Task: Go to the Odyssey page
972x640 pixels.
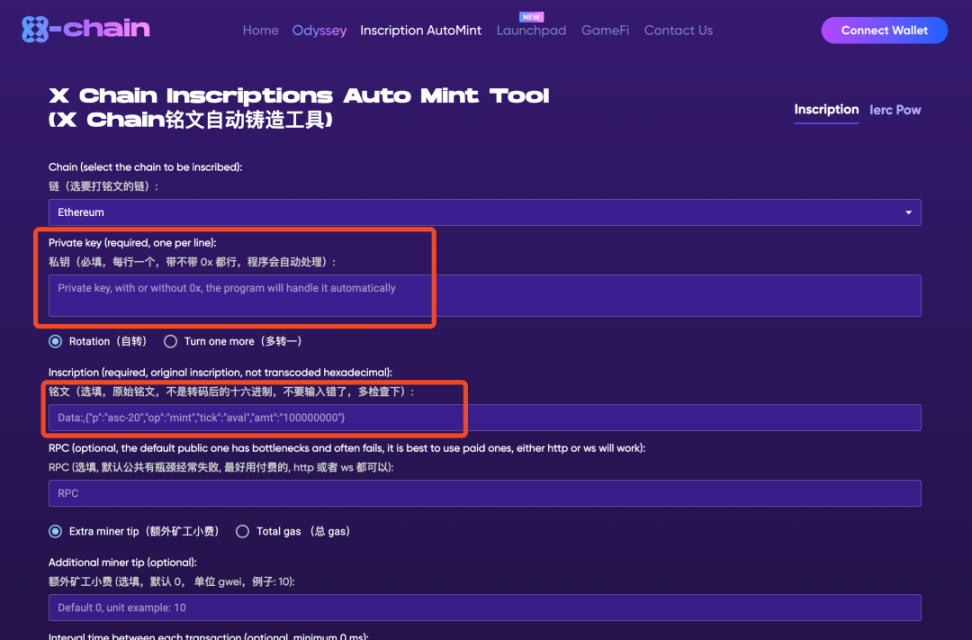Action: (319, 30)
